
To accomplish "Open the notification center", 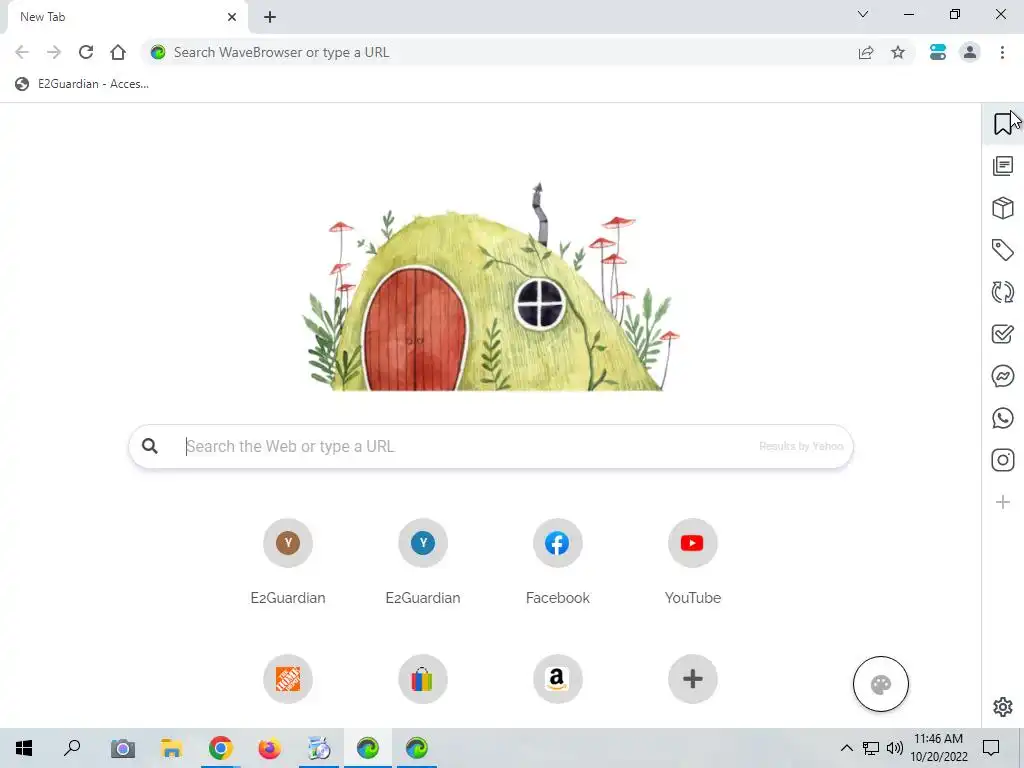I will pyautogui.click(x=991, y=748).
